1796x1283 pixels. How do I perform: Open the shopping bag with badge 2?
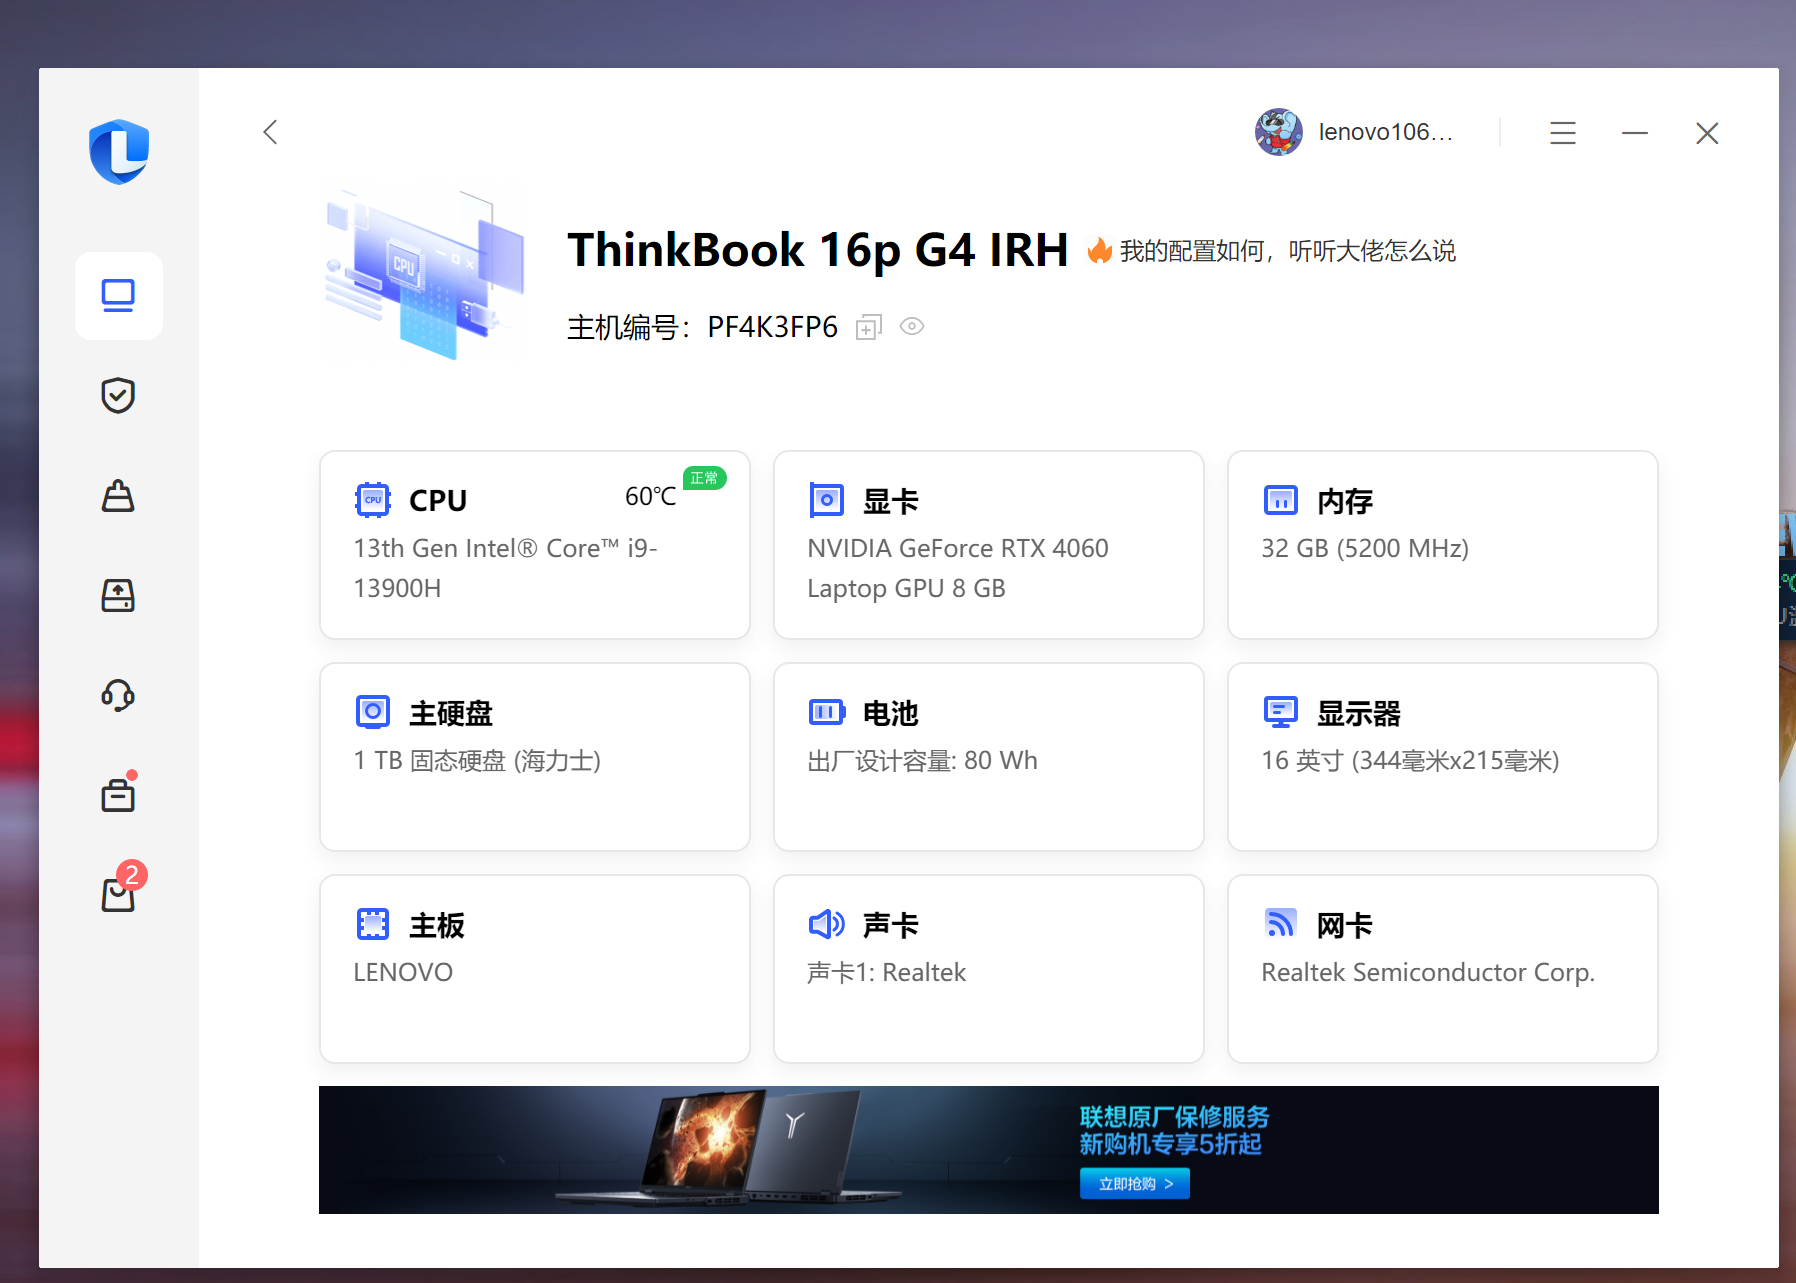(118, 893)
